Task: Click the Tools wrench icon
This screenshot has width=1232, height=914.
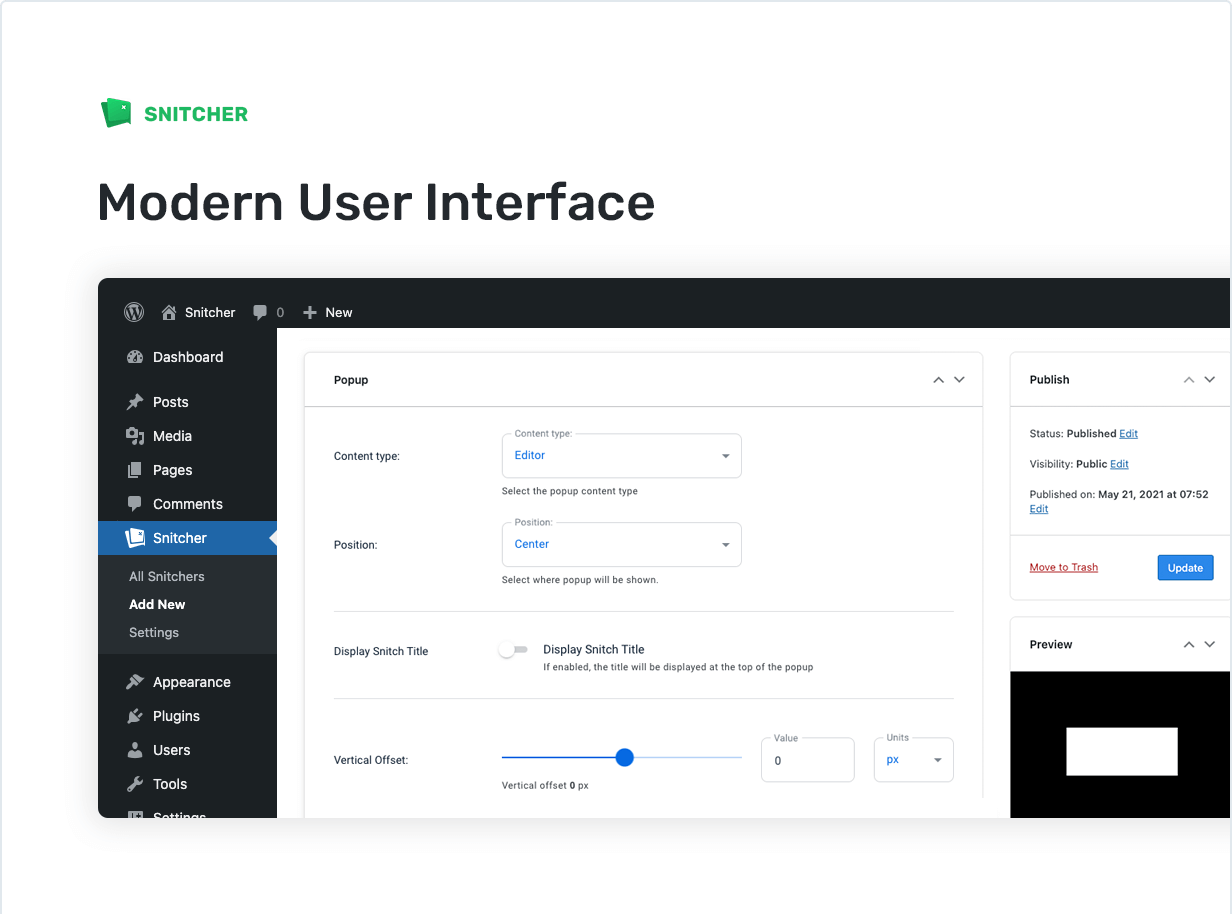Action: pyautogui.click(x=135, y=784)
